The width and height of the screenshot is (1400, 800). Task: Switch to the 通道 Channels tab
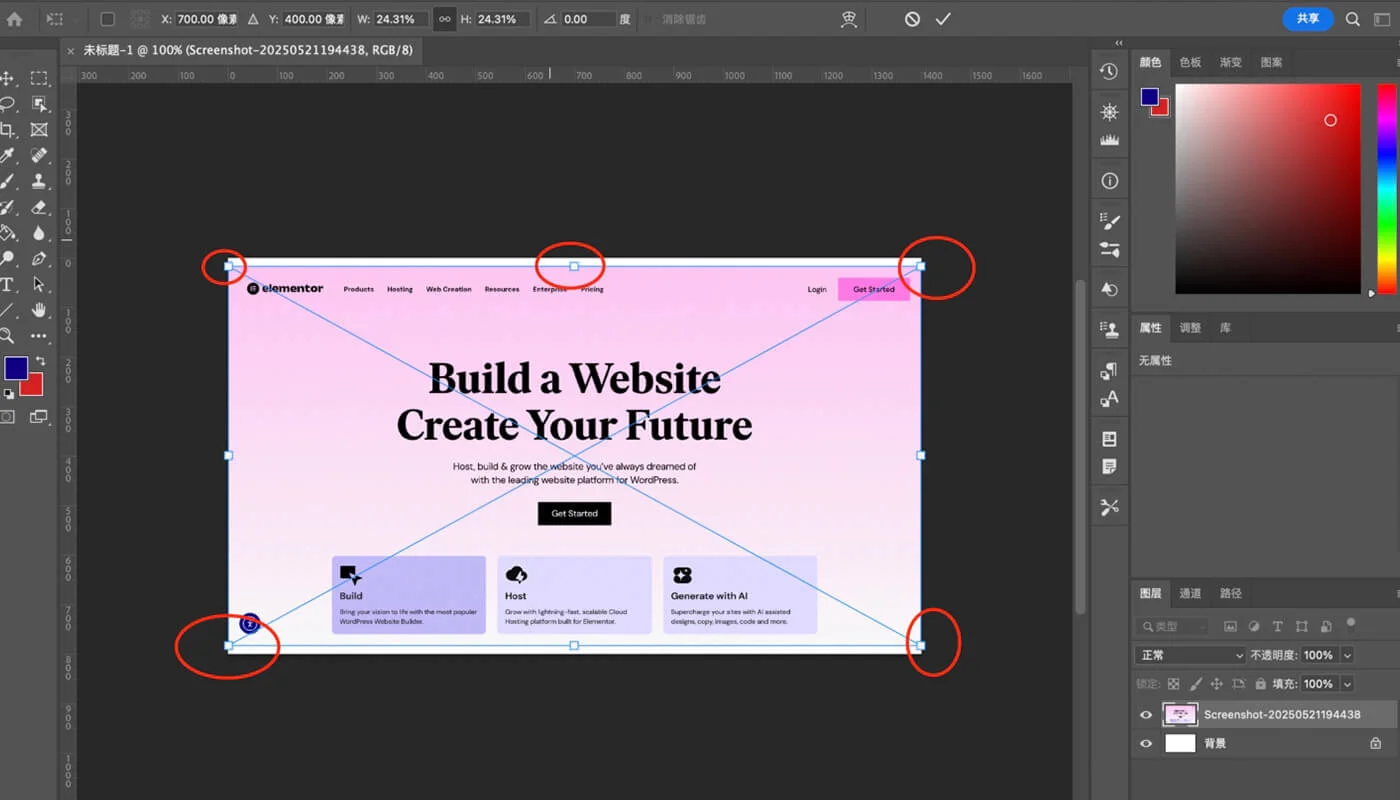[1190, 593]
